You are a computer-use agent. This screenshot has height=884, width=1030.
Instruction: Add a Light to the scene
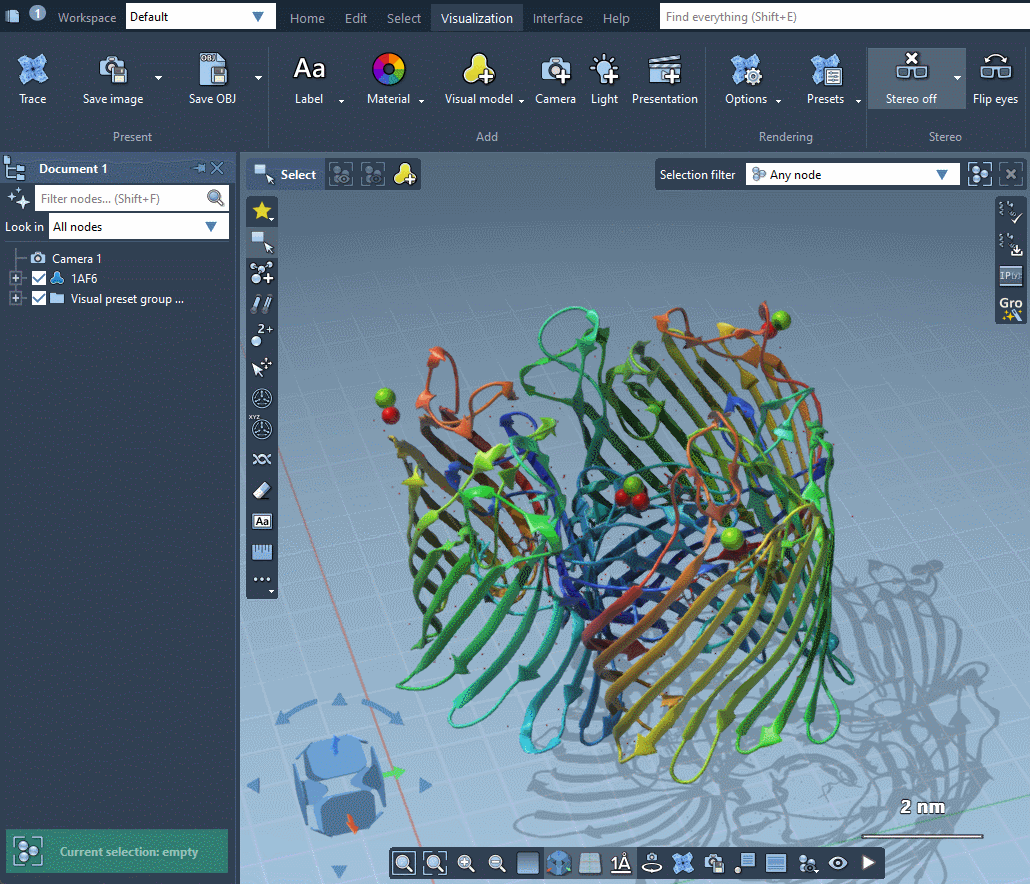tap(604, 77)
